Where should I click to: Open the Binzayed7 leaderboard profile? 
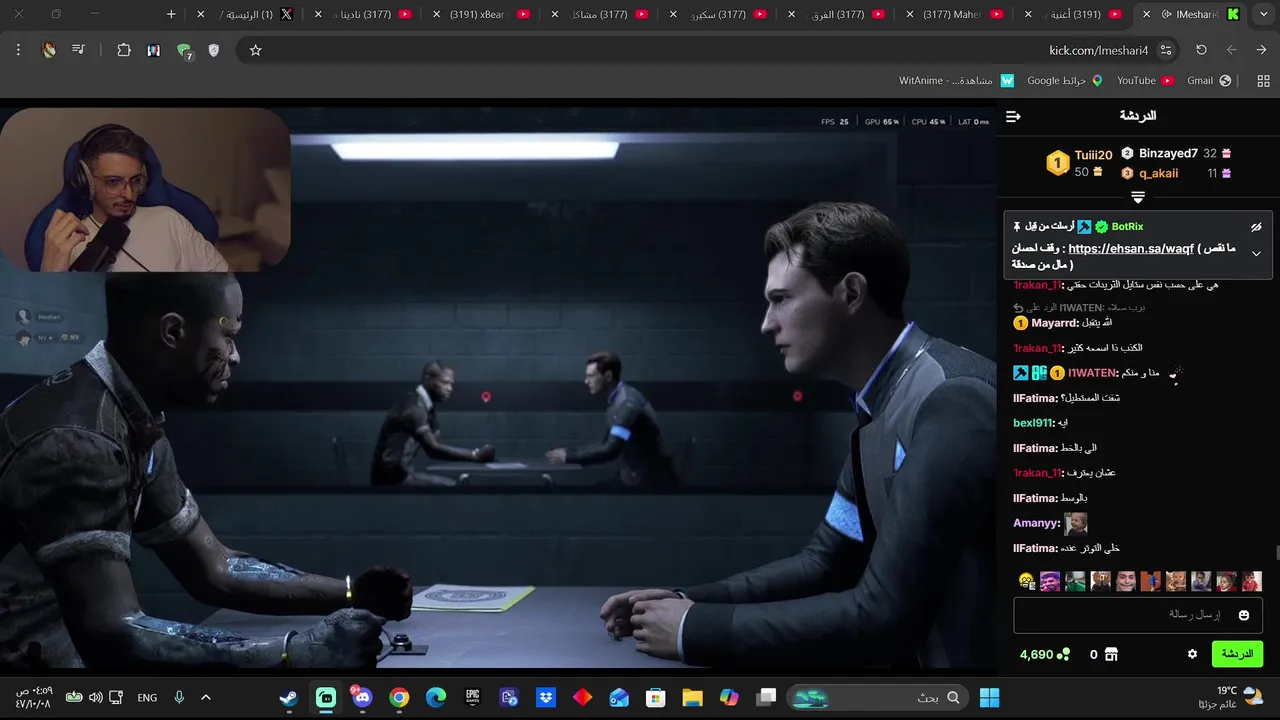tap(1168, 153)
